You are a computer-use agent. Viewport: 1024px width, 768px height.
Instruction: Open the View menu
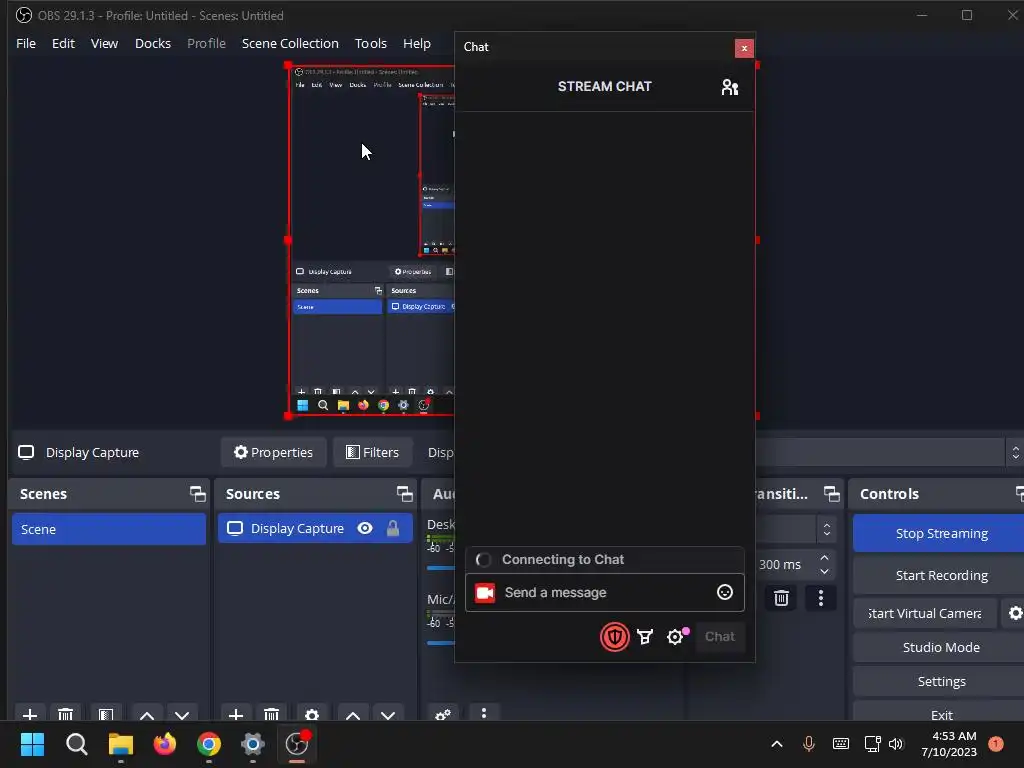[x=104, y=43]
